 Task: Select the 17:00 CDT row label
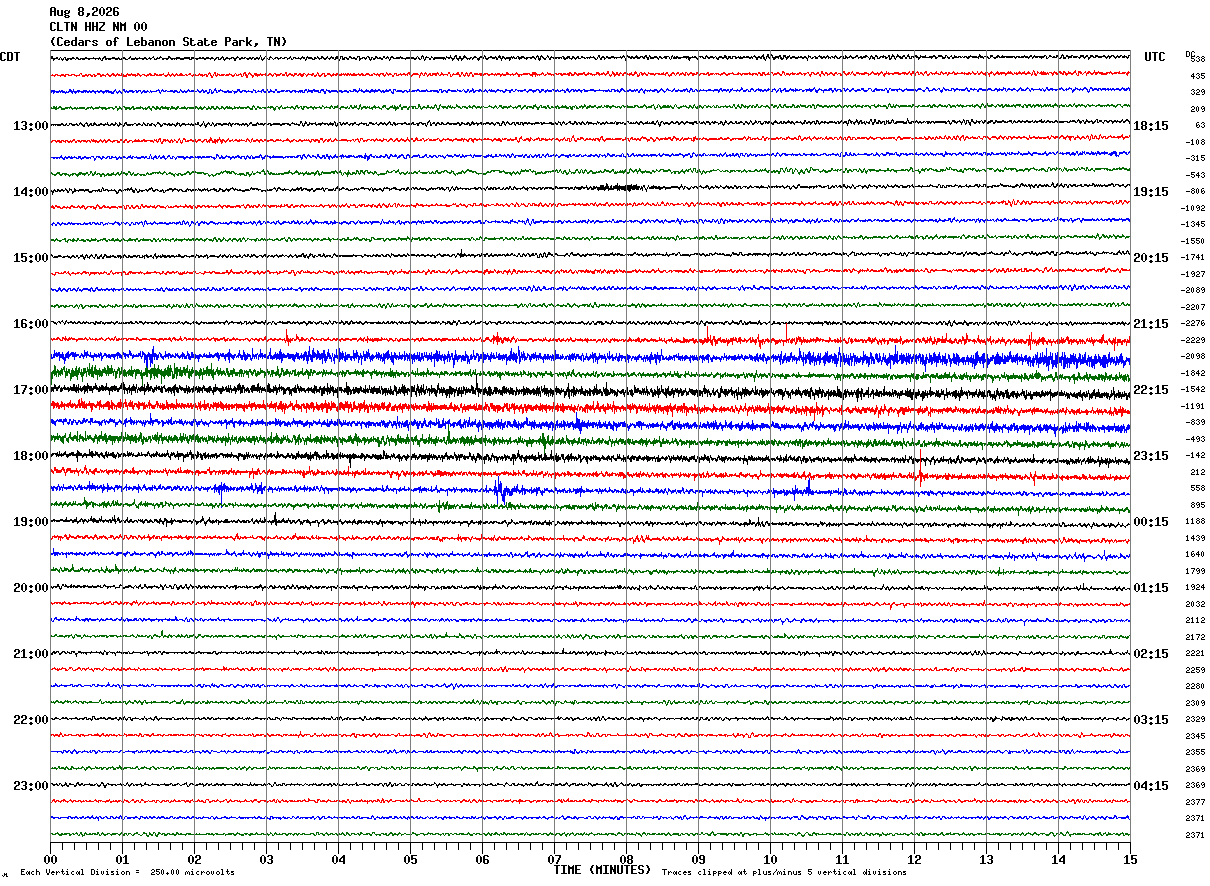pos(30,390)
